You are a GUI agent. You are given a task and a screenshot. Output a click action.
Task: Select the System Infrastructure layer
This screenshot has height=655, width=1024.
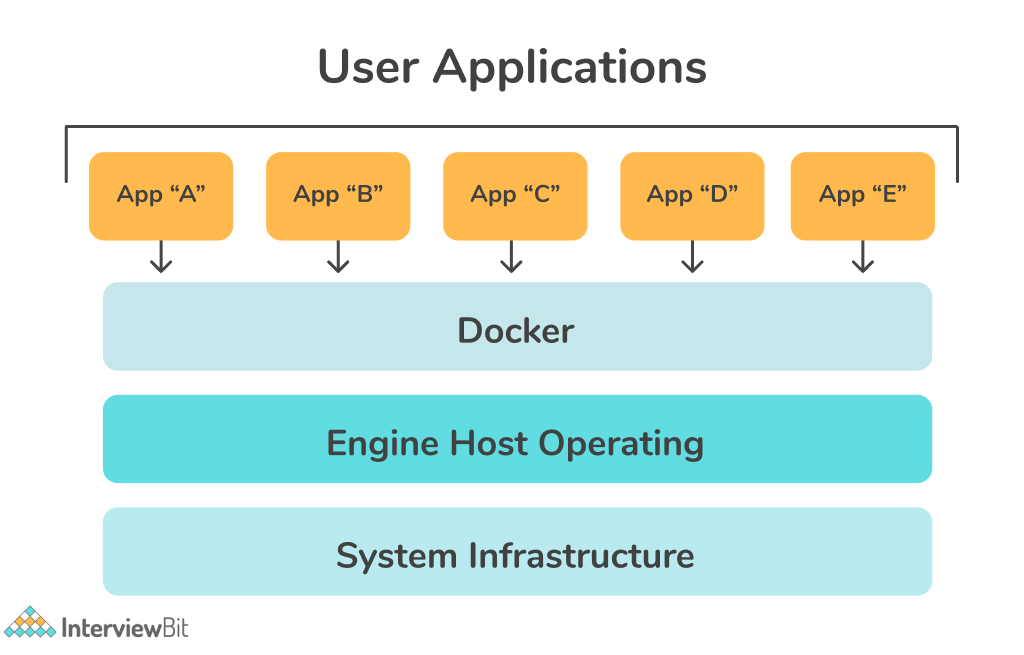click(517, 552)
